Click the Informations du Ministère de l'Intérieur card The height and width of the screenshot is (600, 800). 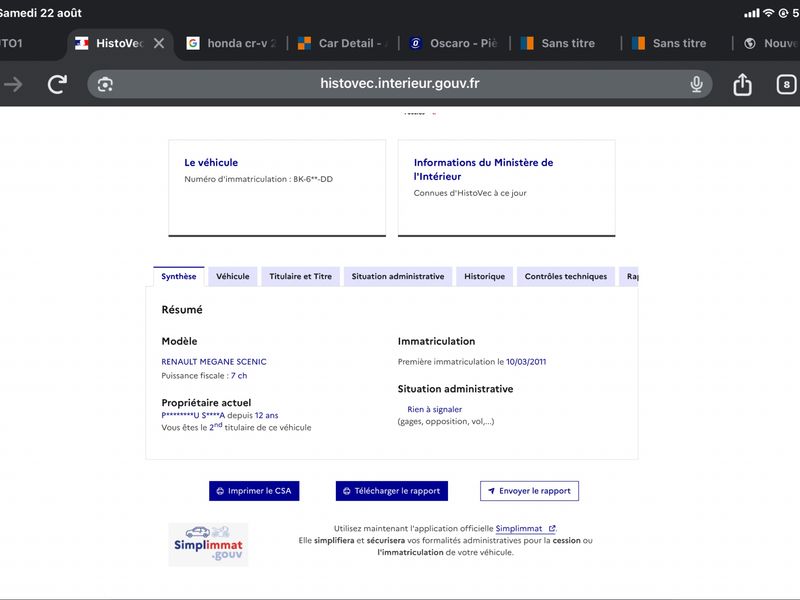[507, 188]
